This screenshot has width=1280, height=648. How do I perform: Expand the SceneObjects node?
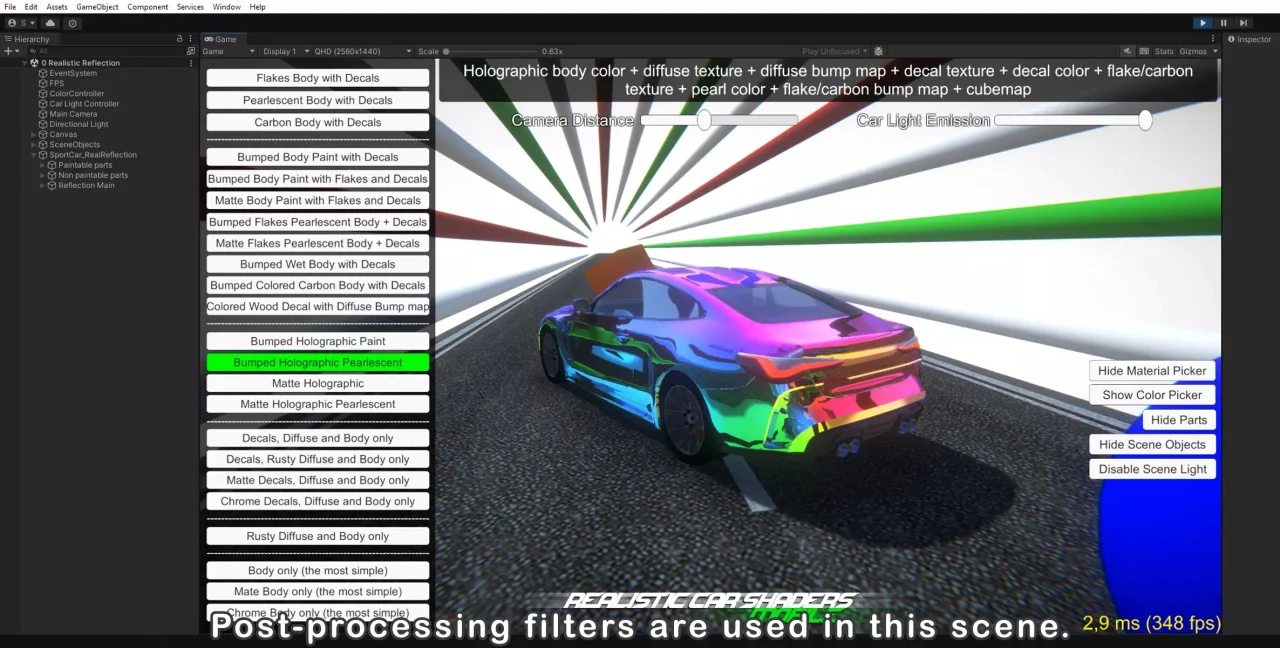click(x=35, y=144)
